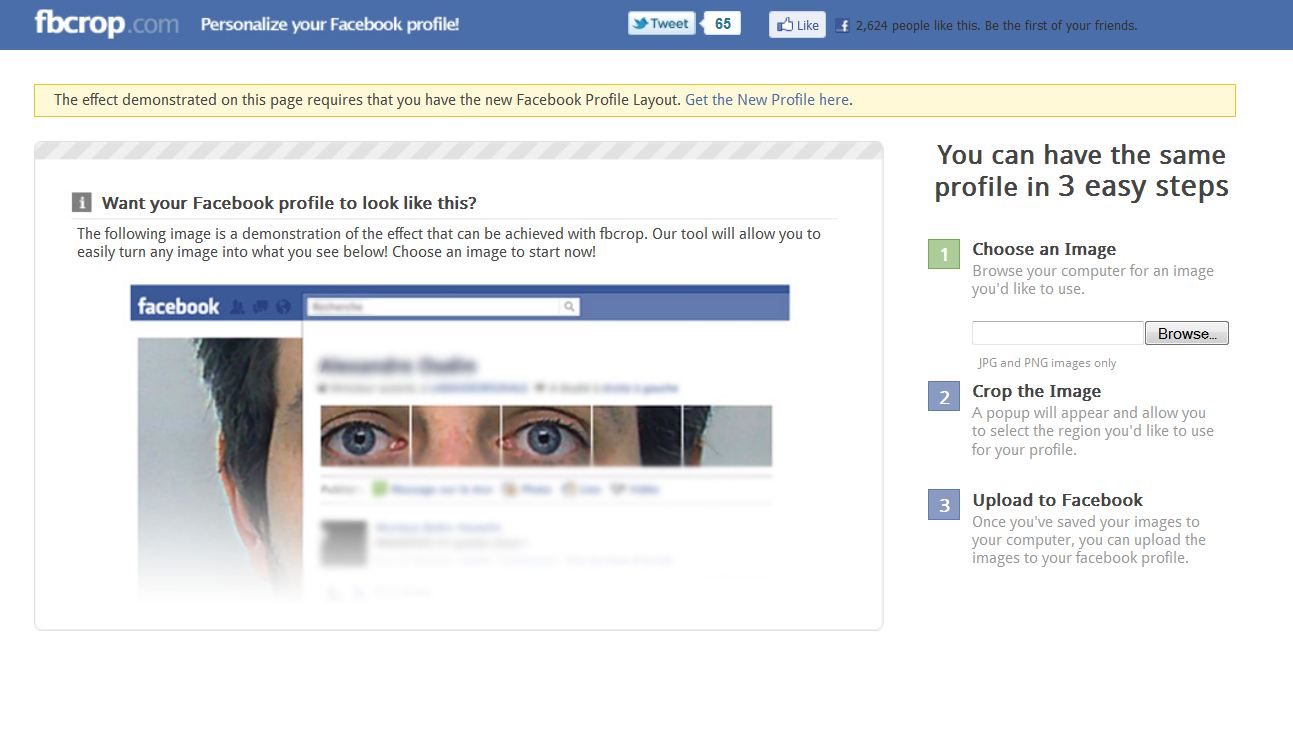Click the step 1 number badge

coord(944,254)
